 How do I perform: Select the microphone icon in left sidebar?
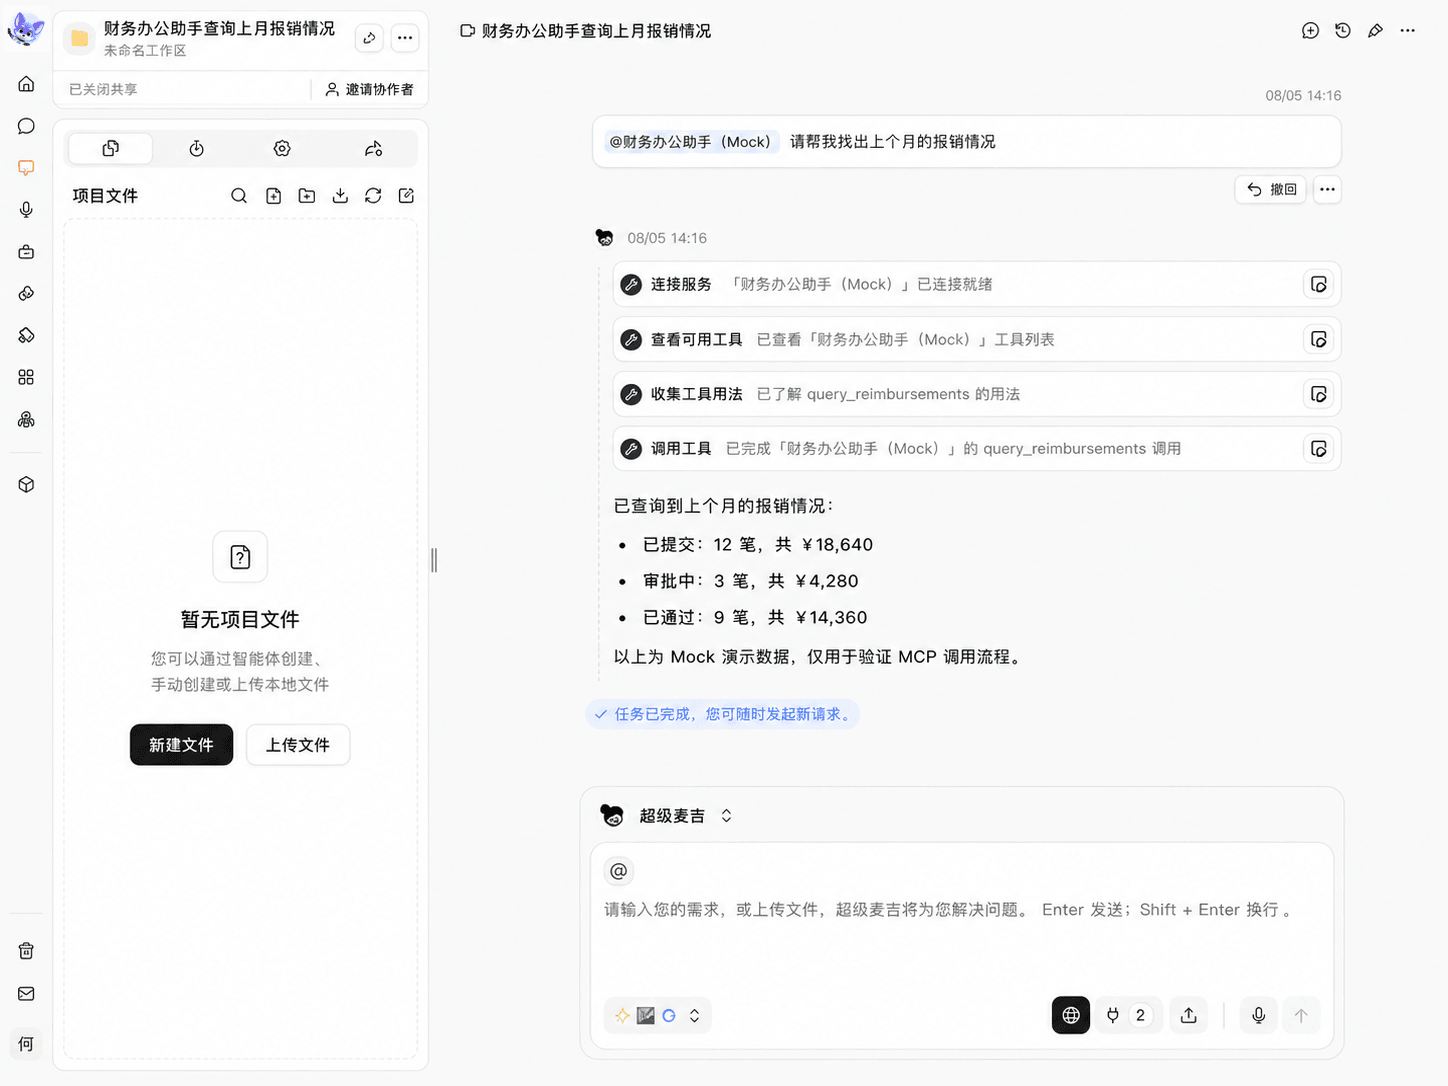pos(26,209)
